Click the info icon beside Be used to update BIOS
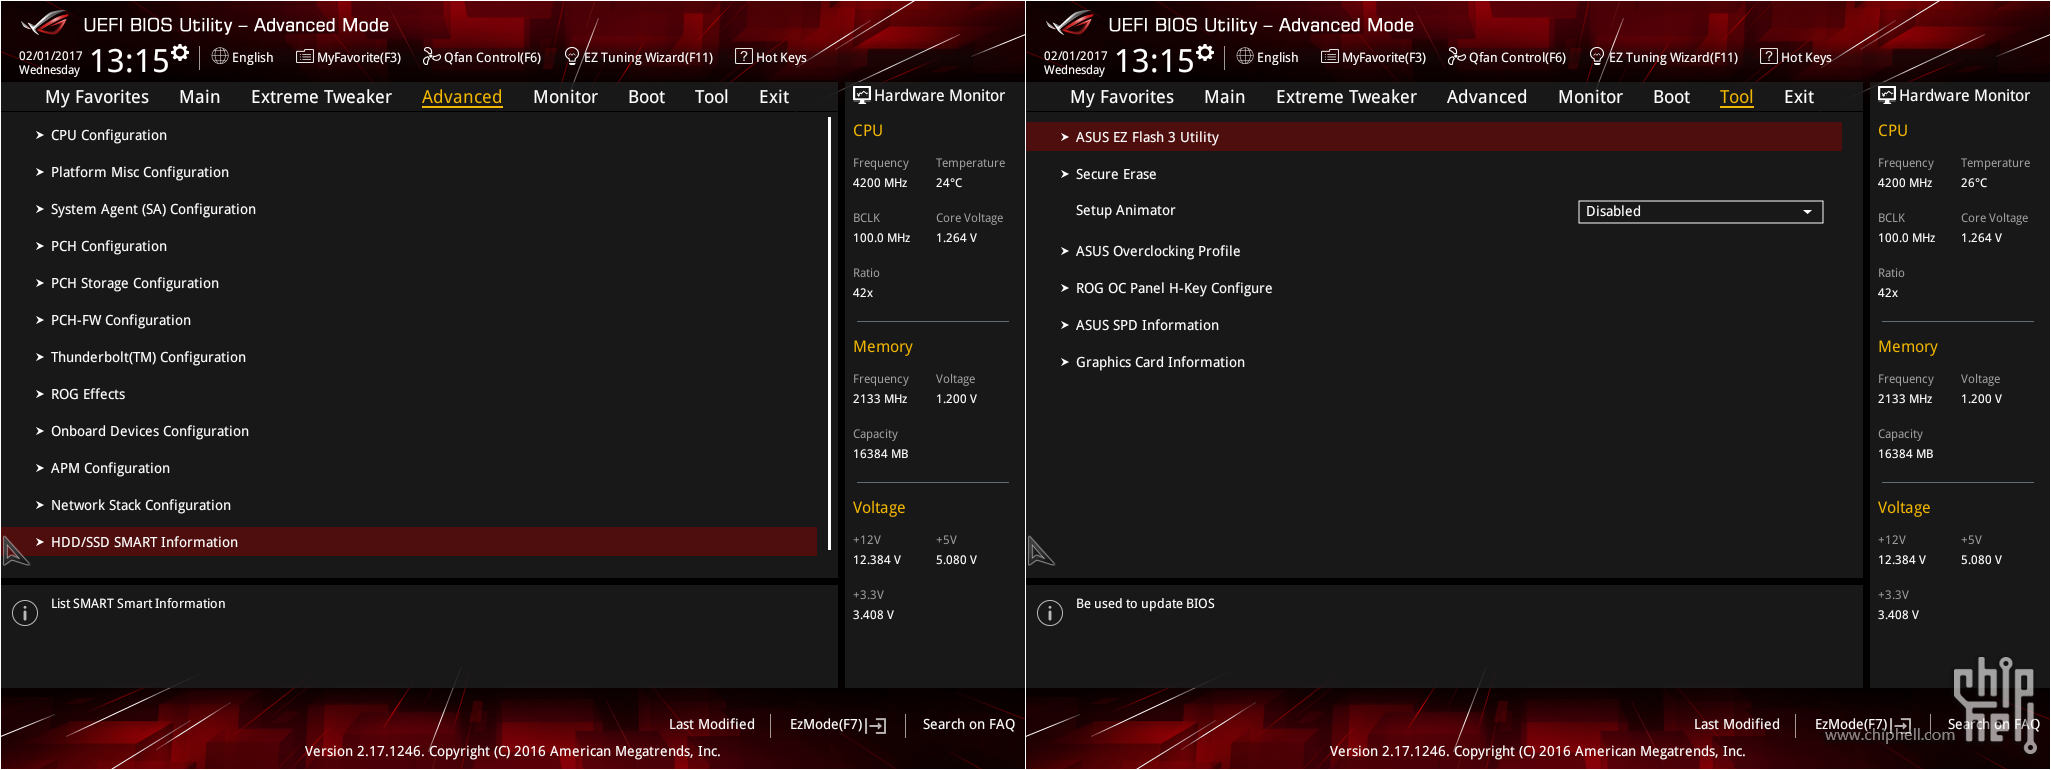This screenshot has width=2051, height=770. click(x=1050, y=613)
